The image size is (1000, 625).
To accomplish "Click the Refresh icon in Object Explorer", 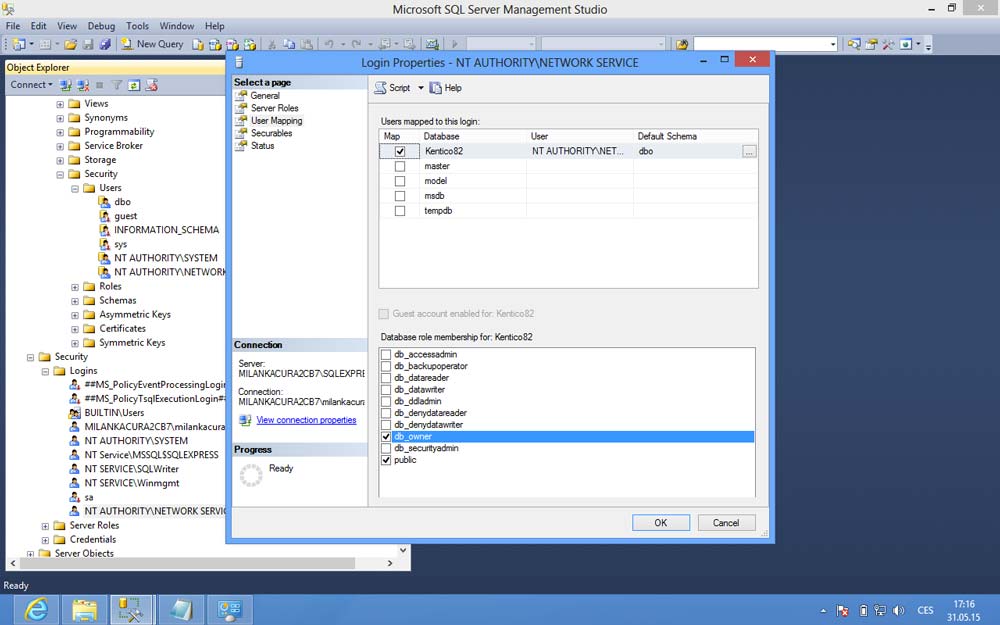I will (x=133, y=85).
